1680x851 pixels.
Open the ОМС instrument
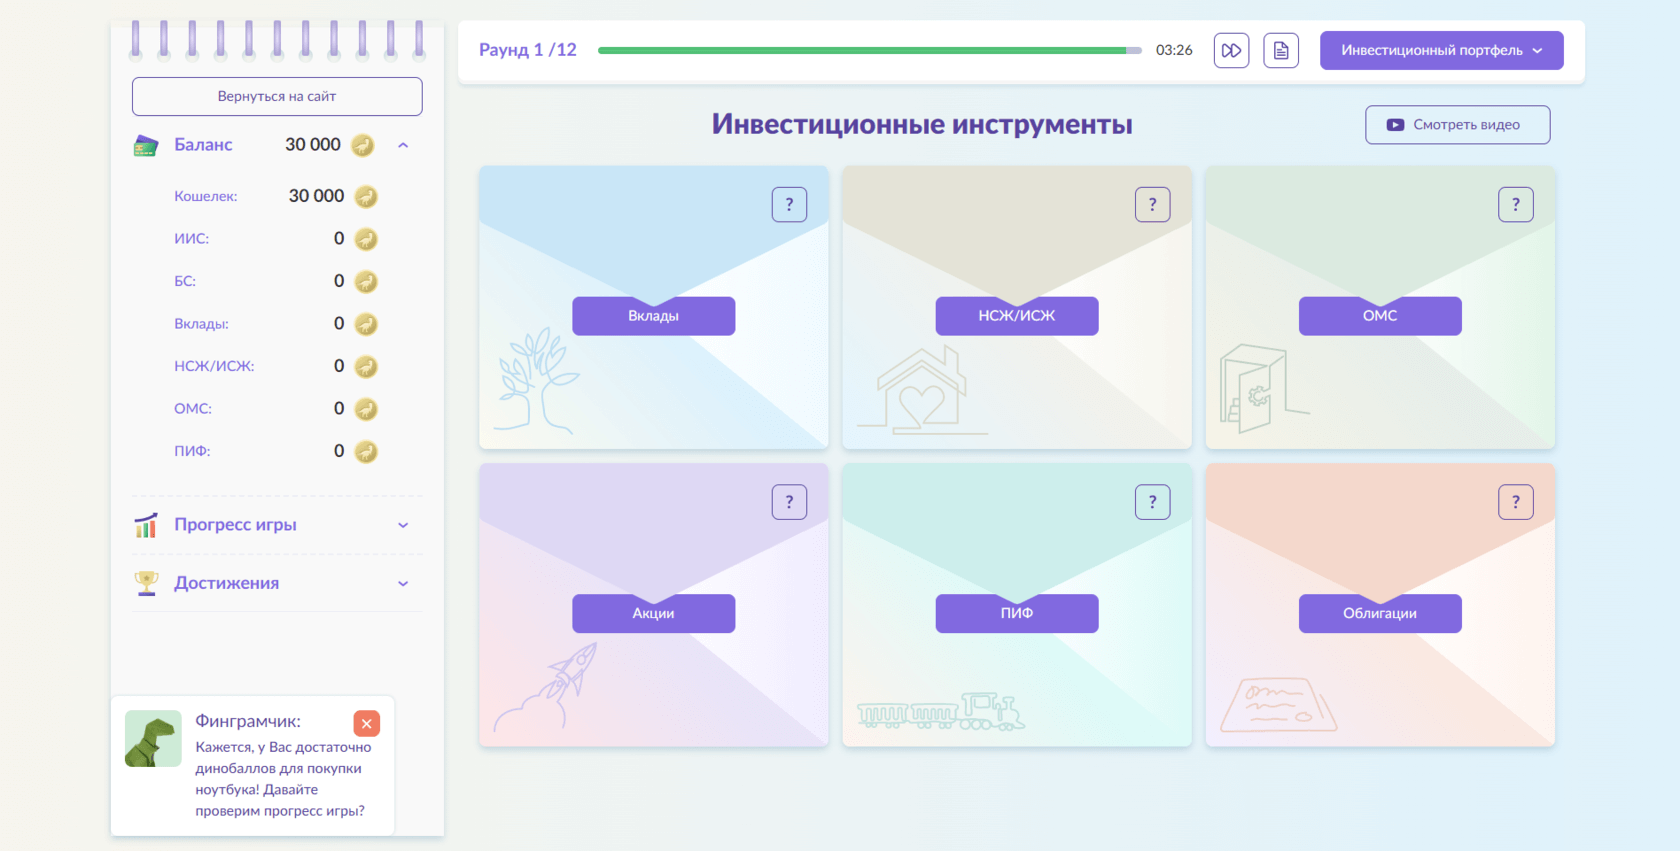click(x=1380, y=316)
